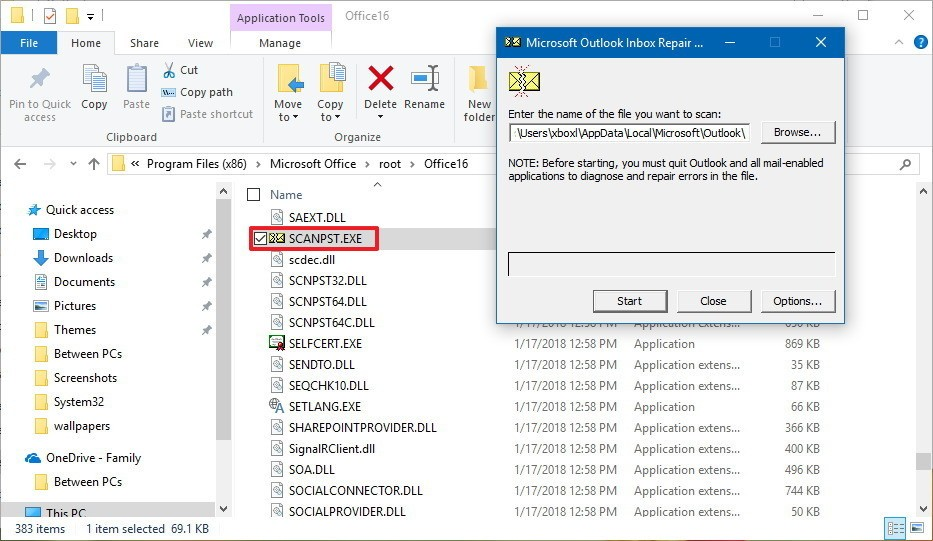
Task: Sort by the Name column header
Action: tap(286, 195)
